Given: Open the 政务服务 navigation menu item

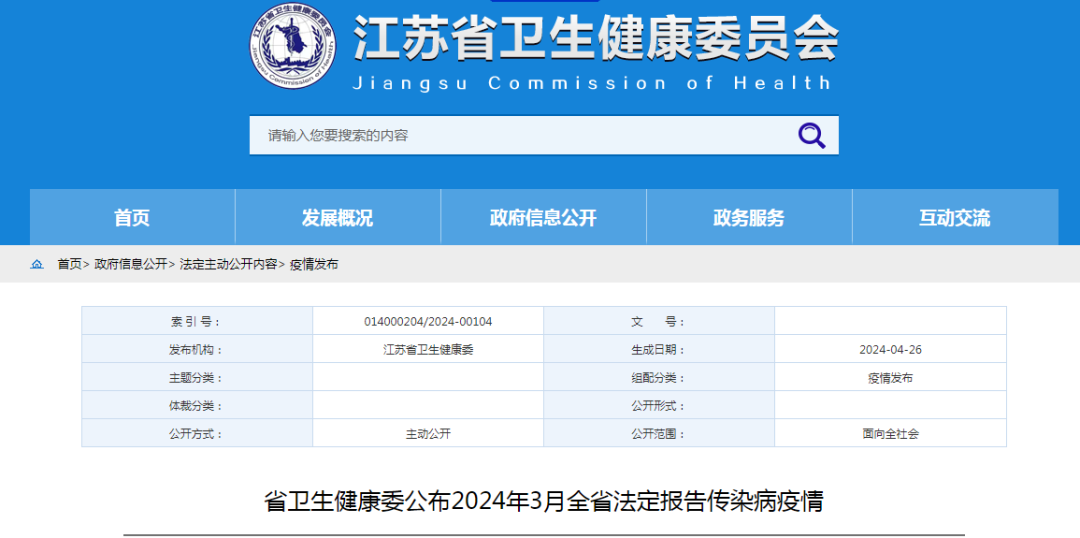Looking at the screenshot, I should [748, 217].
